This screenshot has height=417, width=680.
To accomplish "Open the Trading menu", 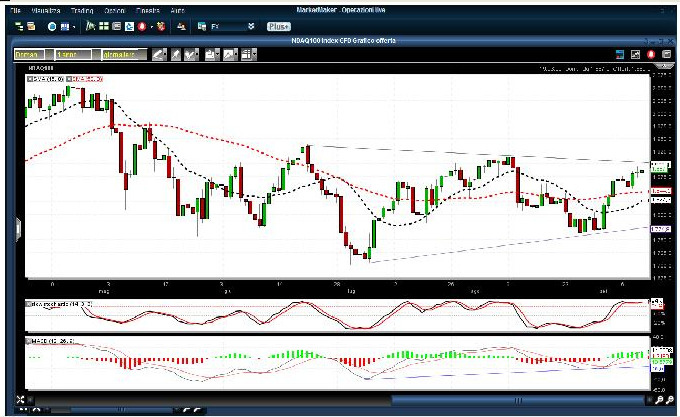I will [x=80, y=9].
